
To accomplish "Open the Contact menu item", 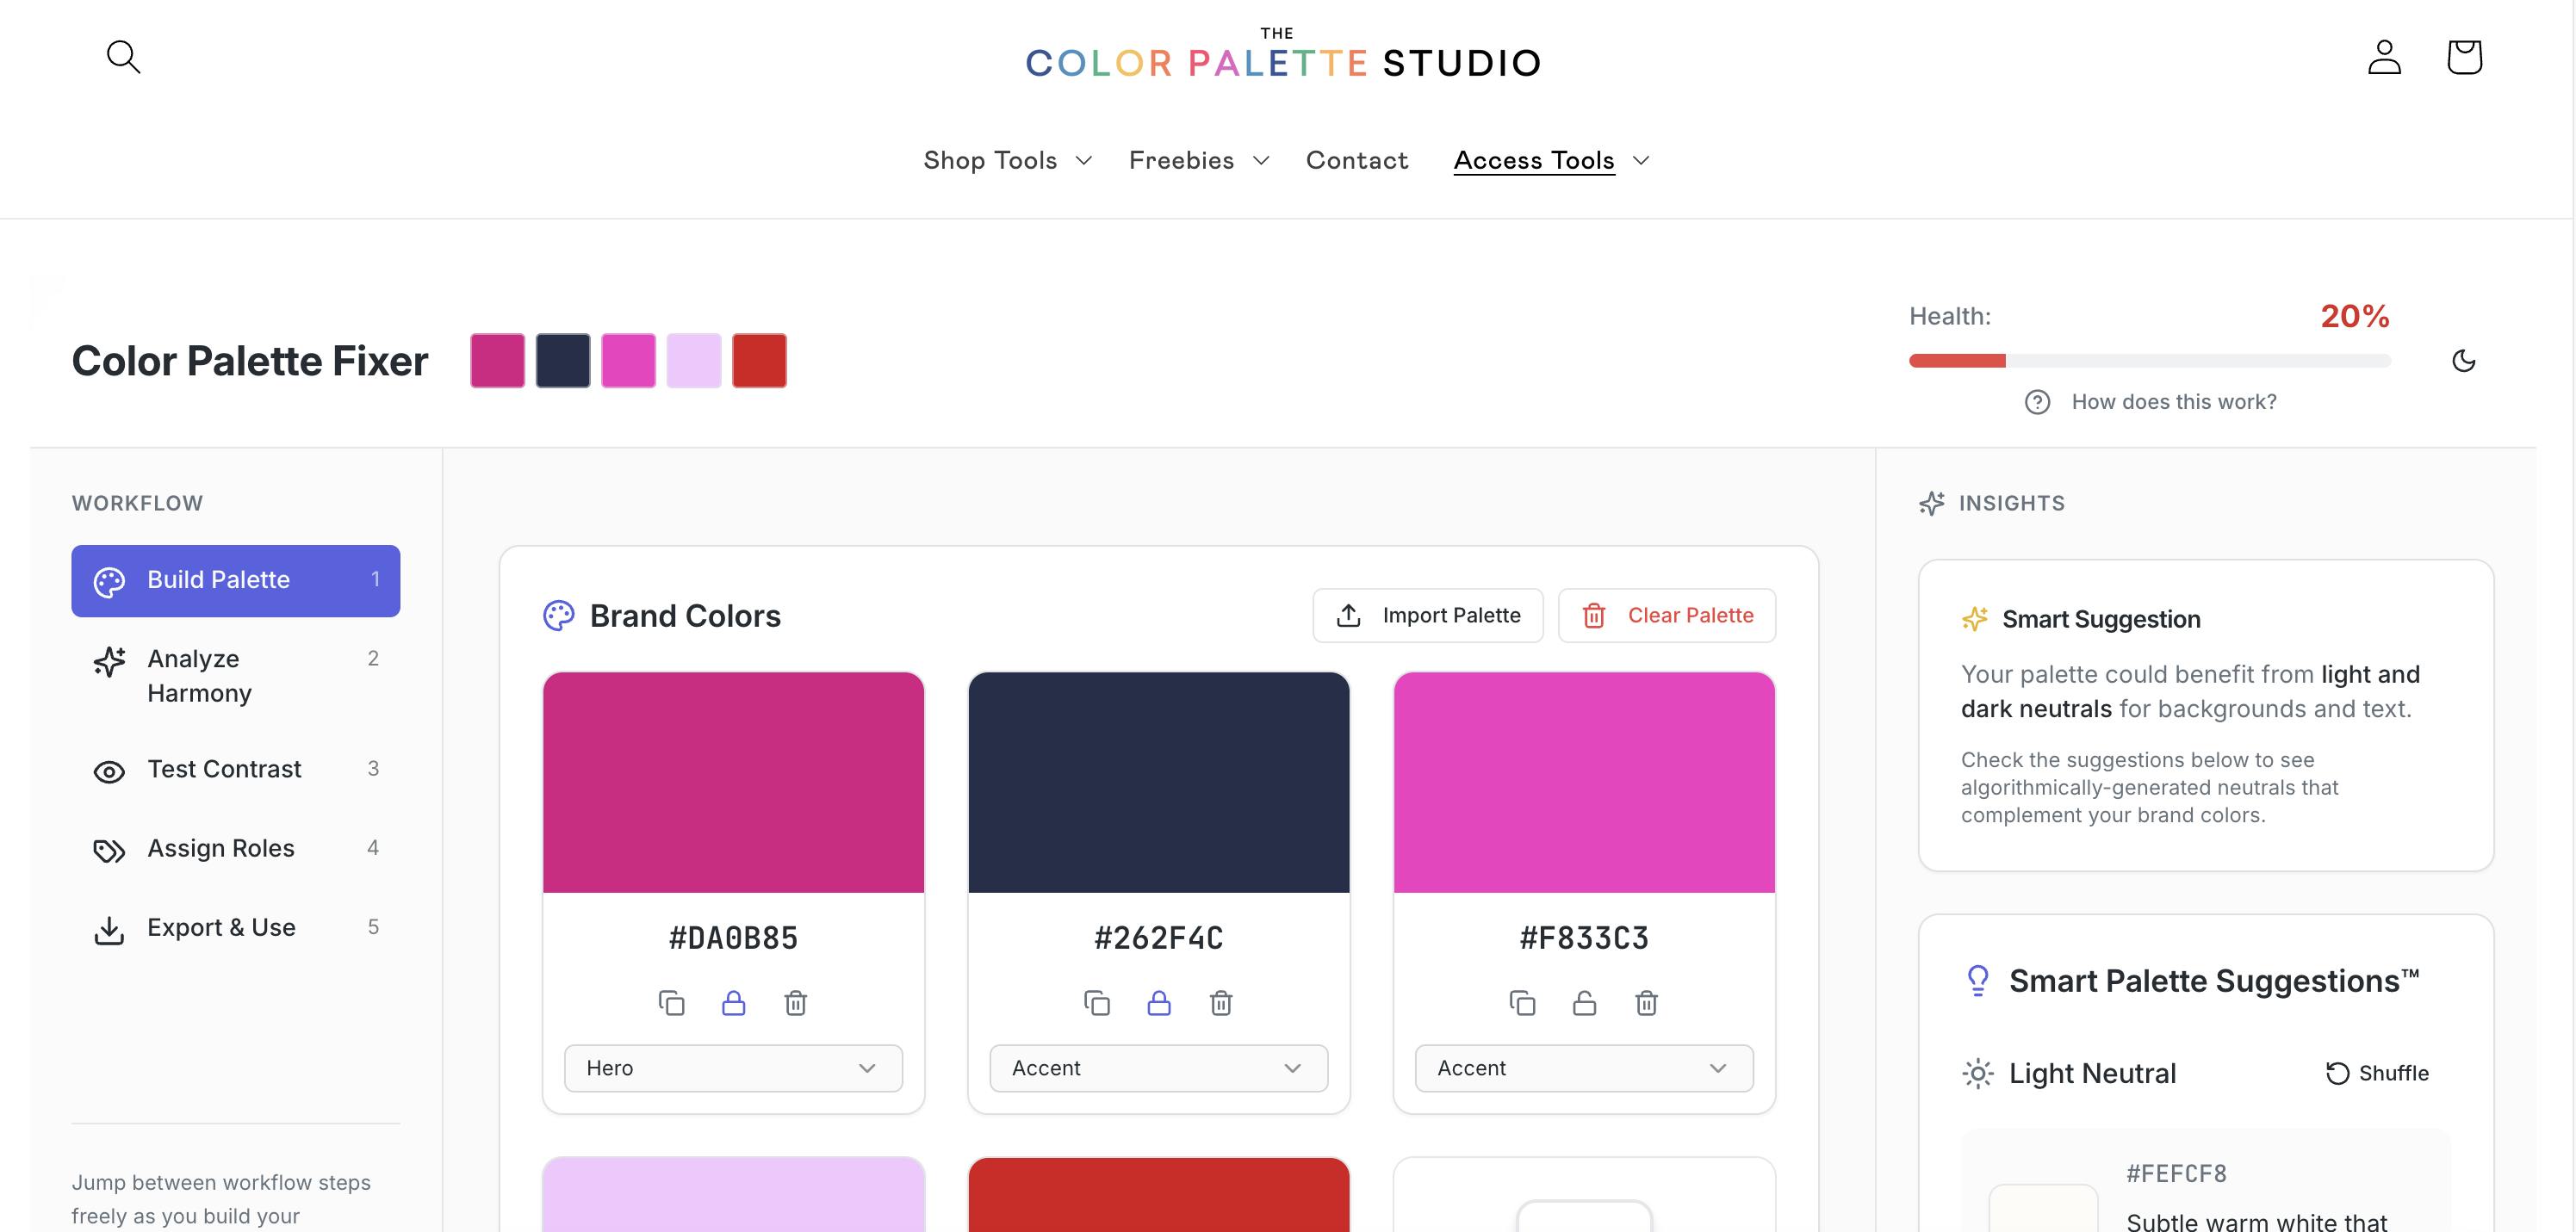I will 1356,160.
